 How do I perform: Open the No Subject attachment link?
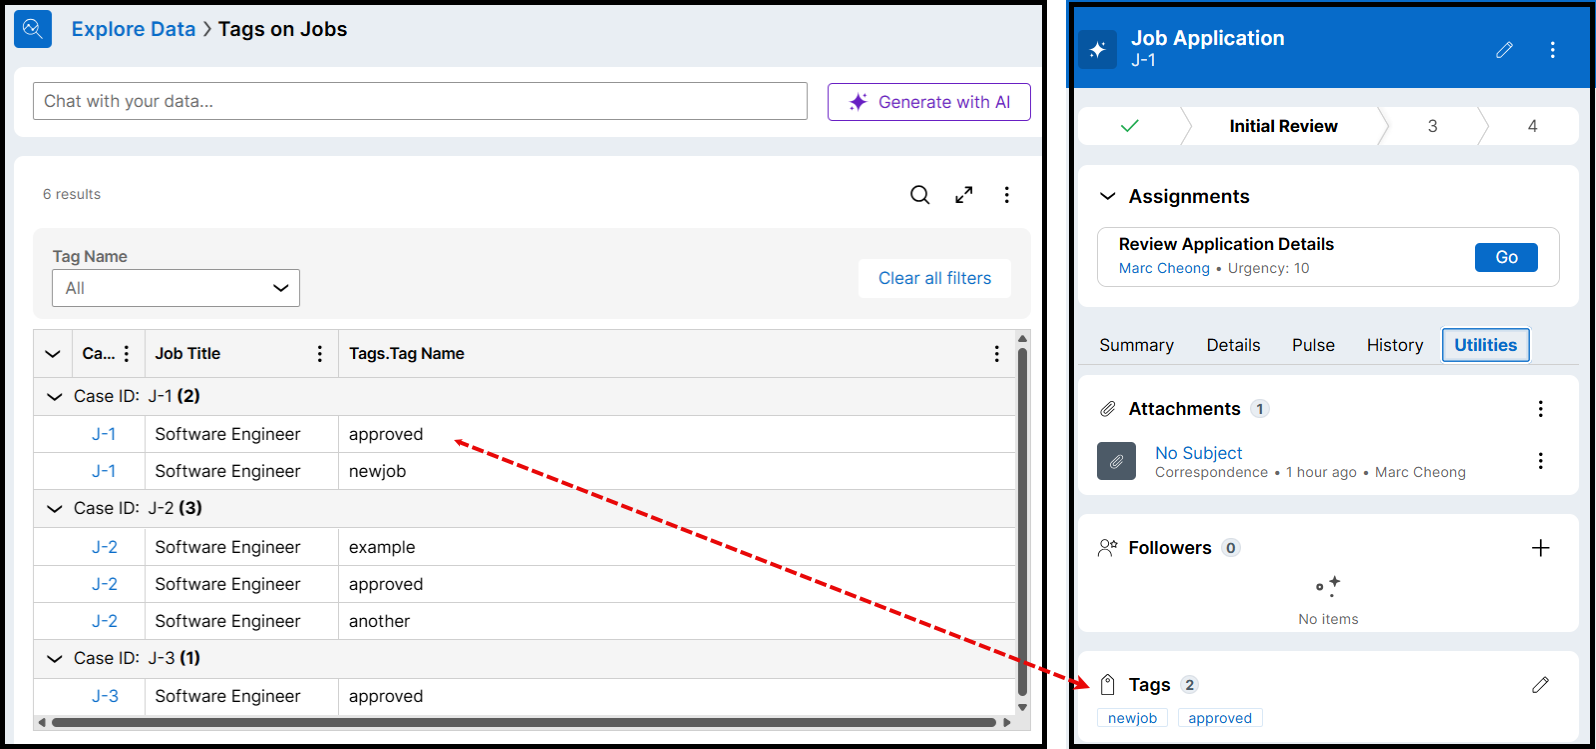(1198, 453)
